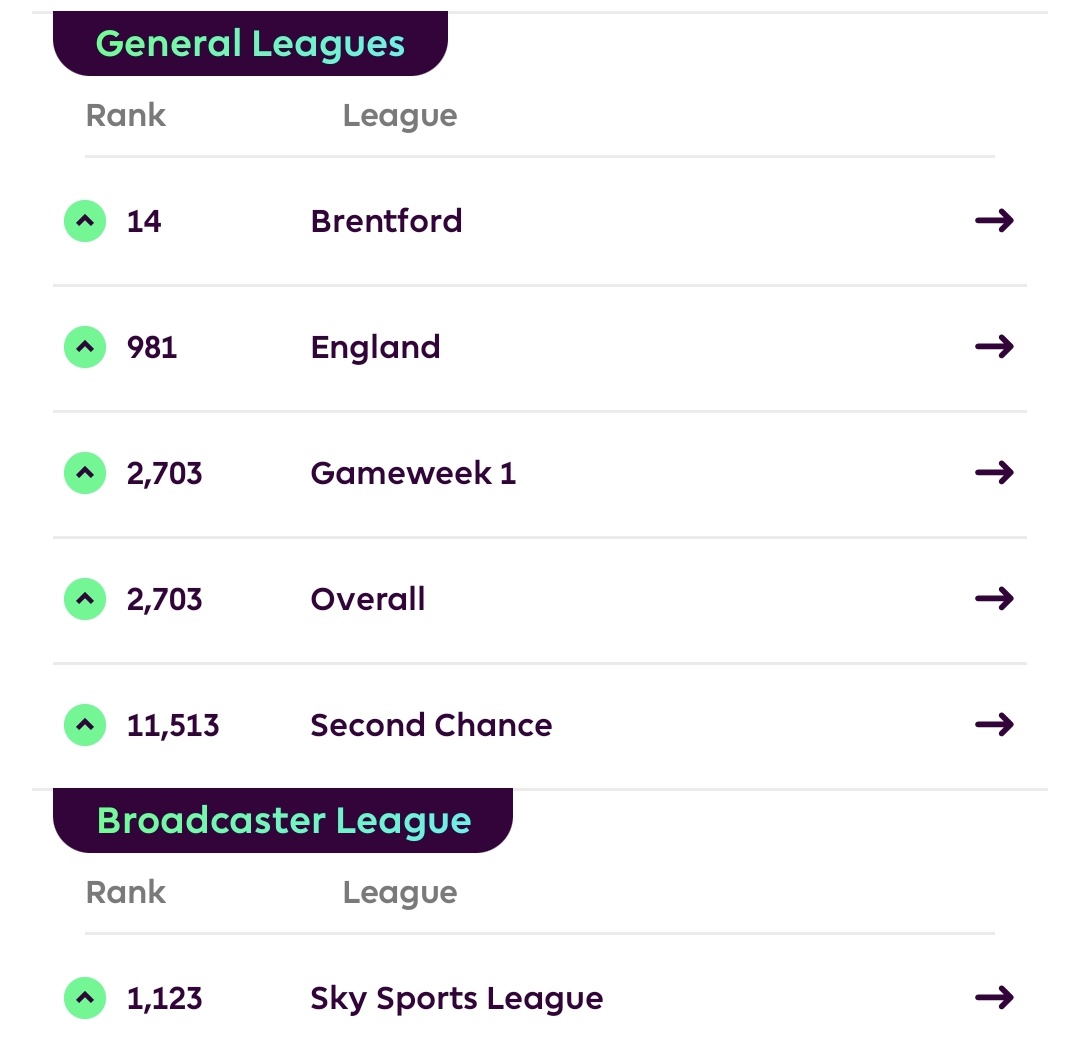Click green rank-up icon beside Sky Sports League
This screenshot has height=1060, width=1080.
point(85,998)
